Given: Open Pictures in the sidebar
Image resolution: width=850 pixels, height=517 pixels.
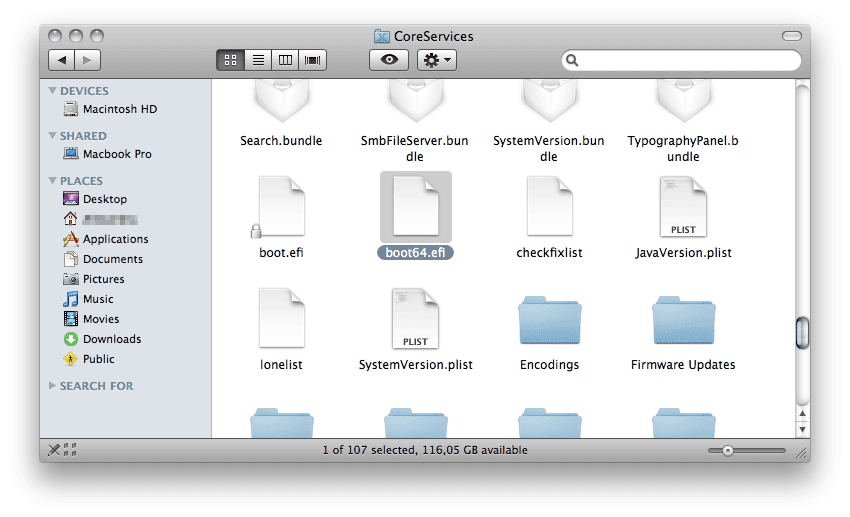Looking at the screenshot, I should coord(94,279).
